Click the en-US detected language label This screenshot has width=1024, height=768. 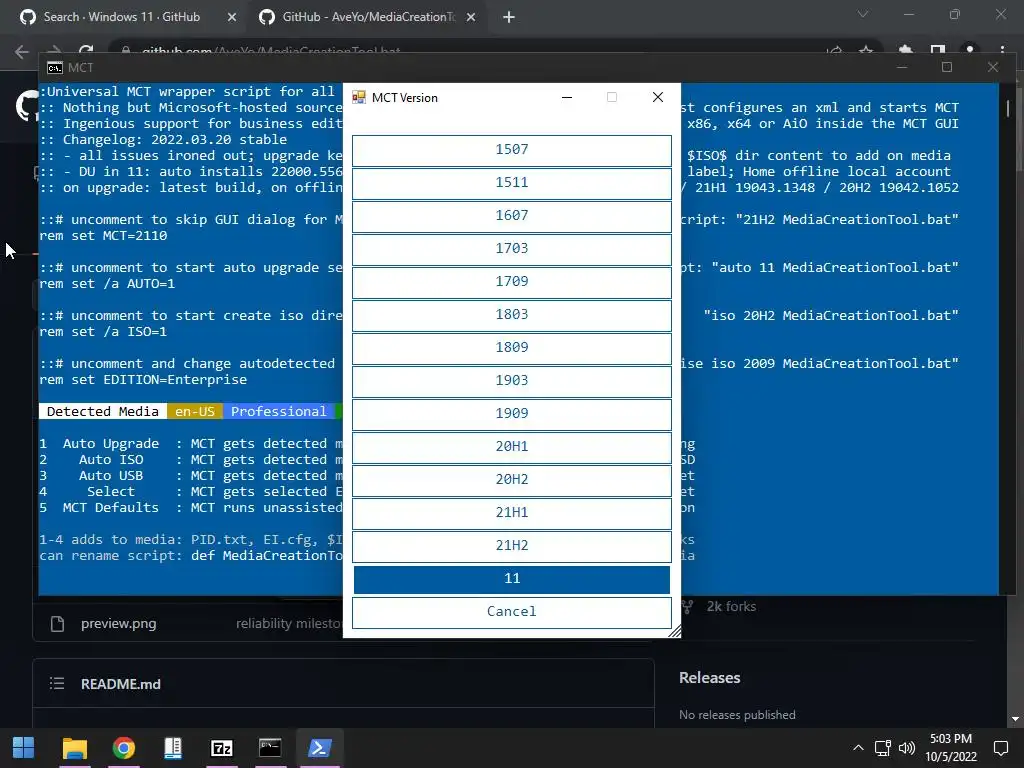(x=195, y=411)
